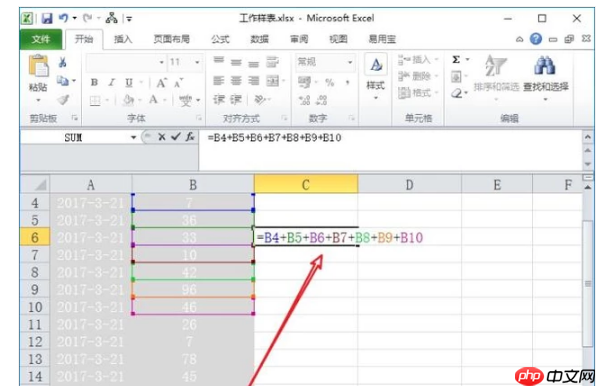Expand the number format 常规 dropdown
This screenshot has width=596, height=386.
click(350, 62)
